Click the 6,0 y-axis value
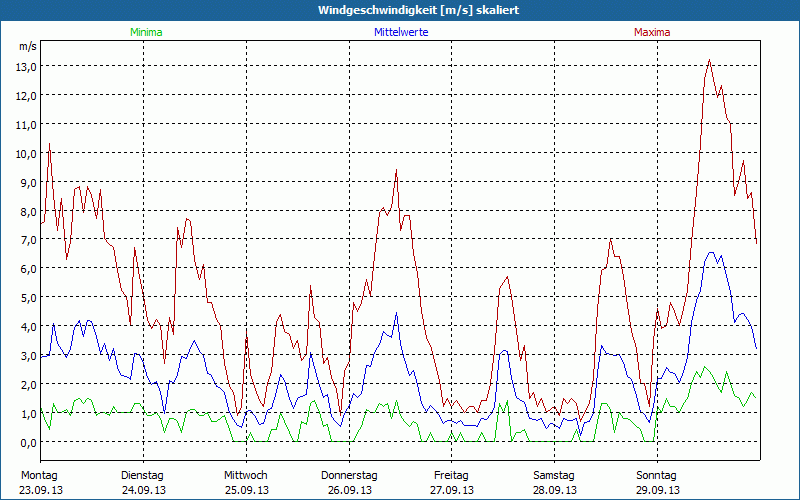The width and height of the screenshot is (800, 500). pyautogui.click(x=28, y=268)
